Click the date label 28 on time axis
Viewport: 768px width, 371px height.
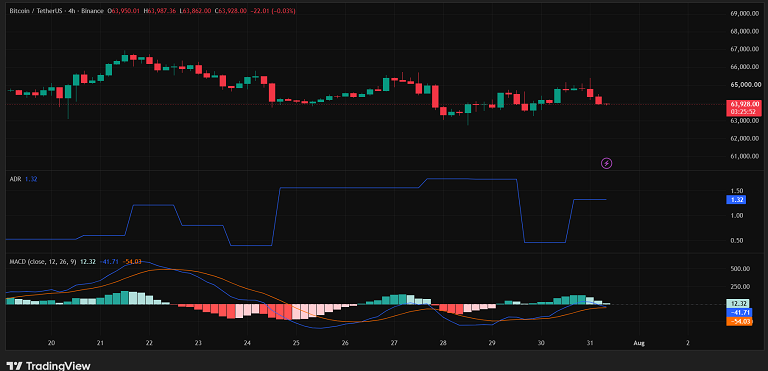click(443, 343)
